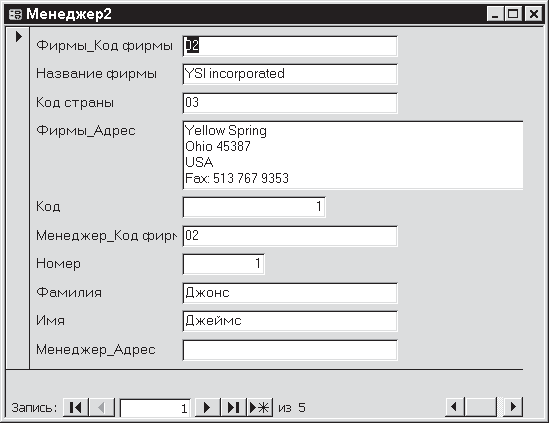Go to first record button
Screen dimensions: 549x423
(x=76, y=407)
